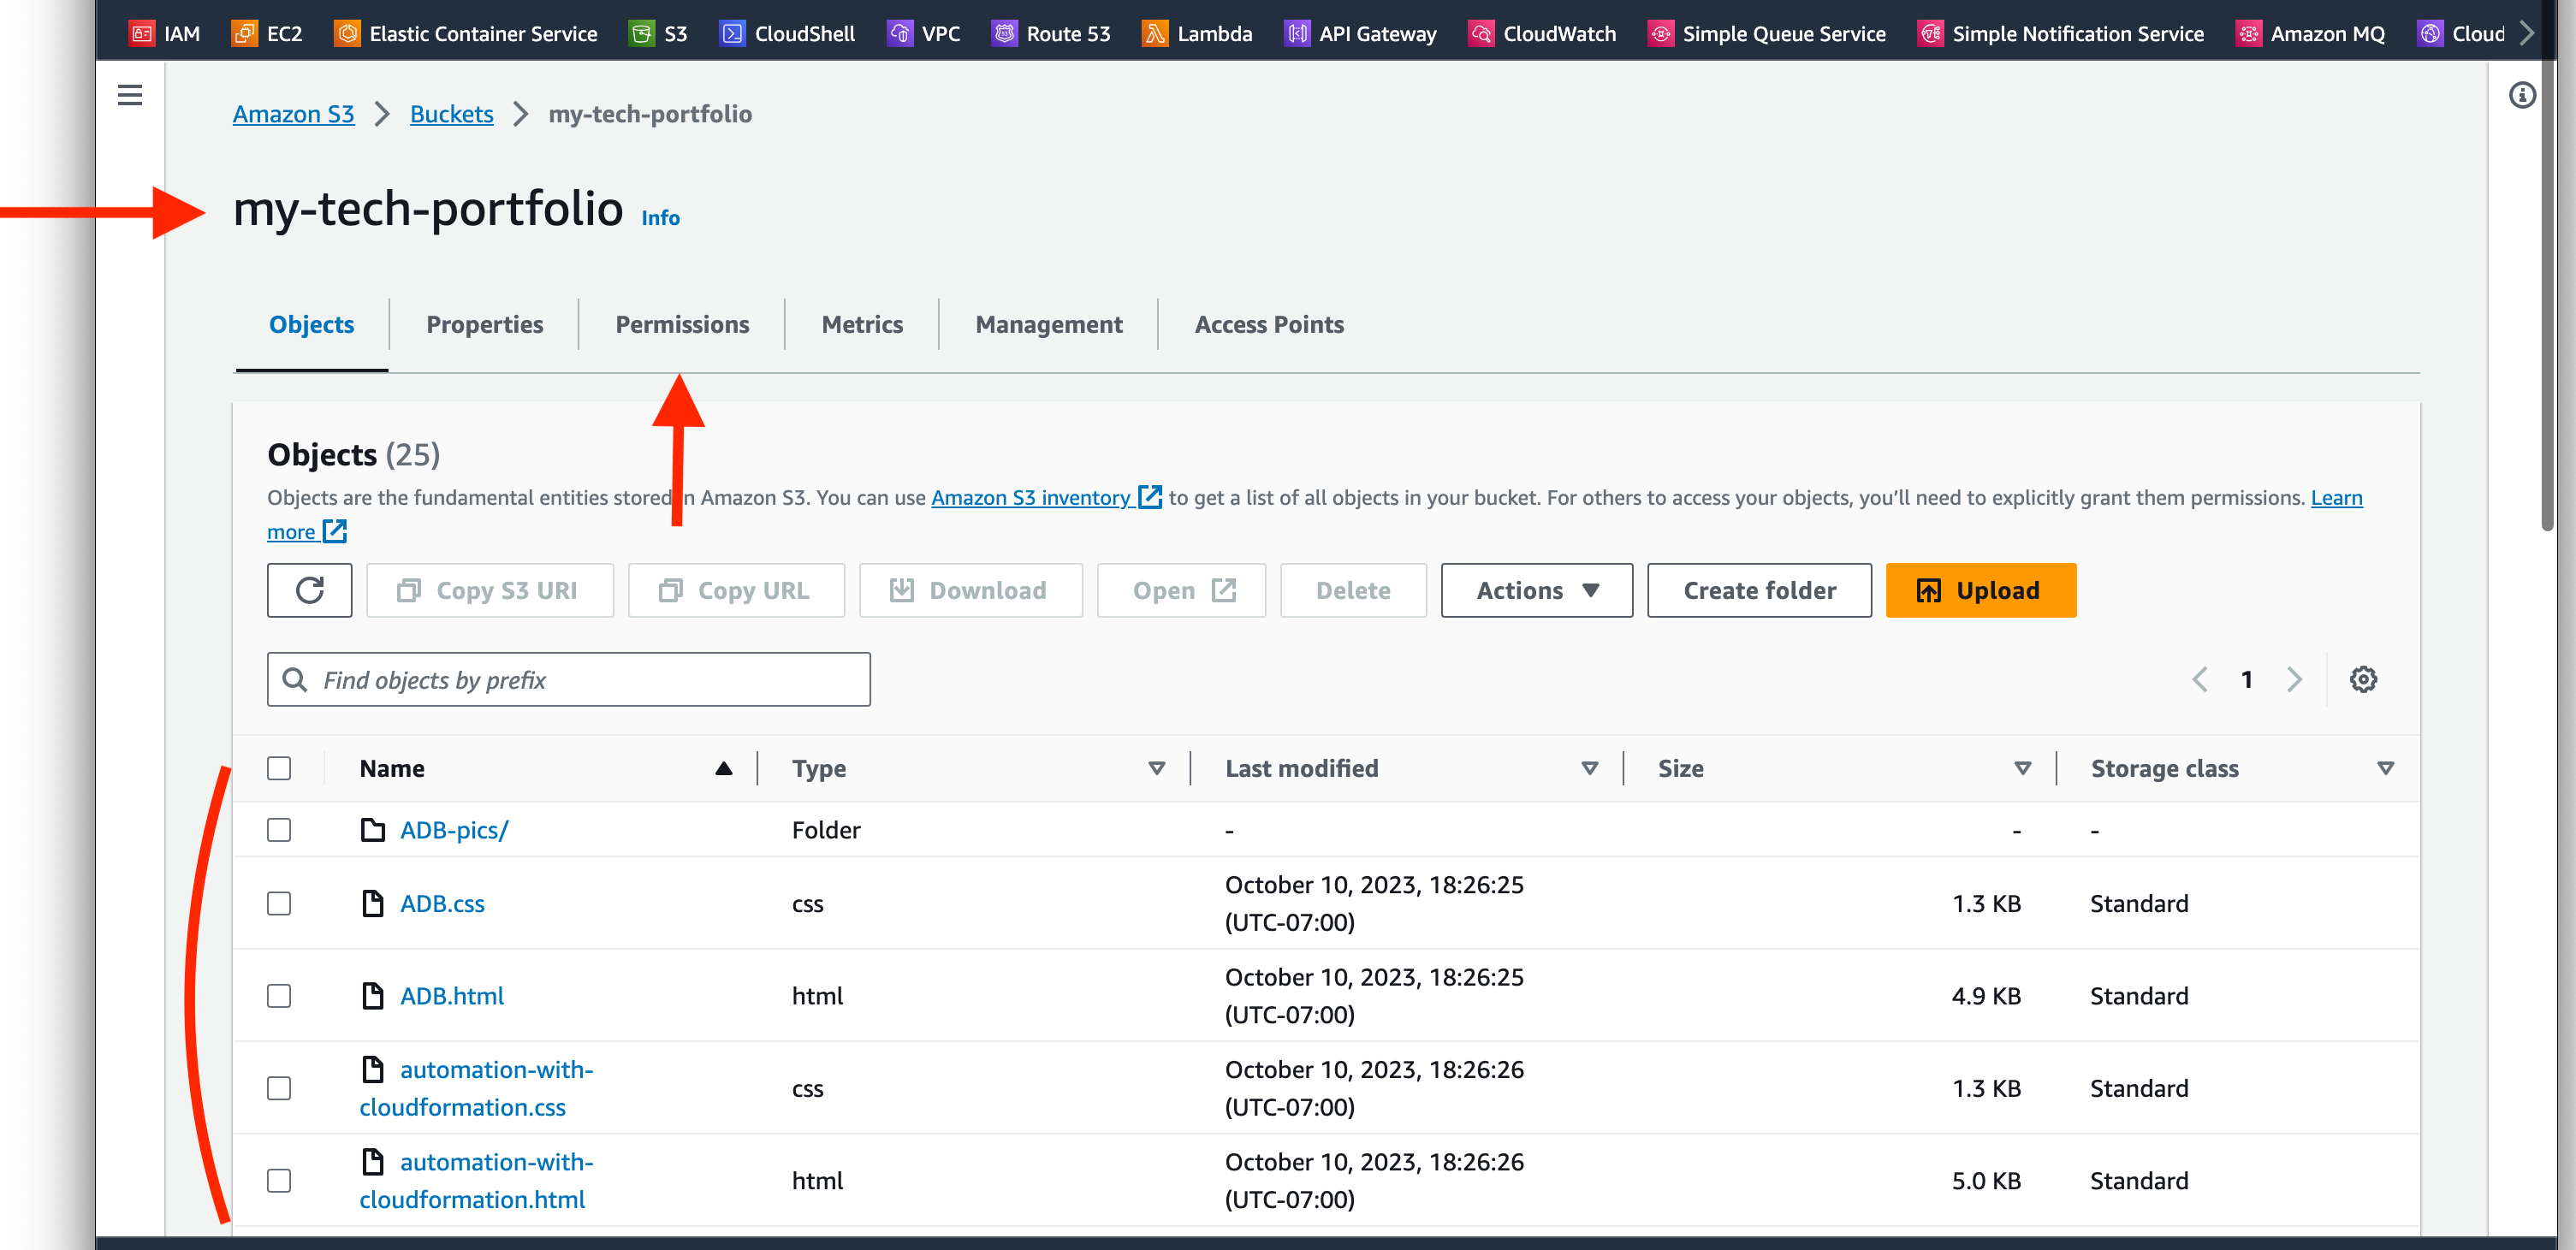The height and width of the screenshot is (1250, 2576).
Task: Sort by Size column arrow
Action: tap(2023, 768)
